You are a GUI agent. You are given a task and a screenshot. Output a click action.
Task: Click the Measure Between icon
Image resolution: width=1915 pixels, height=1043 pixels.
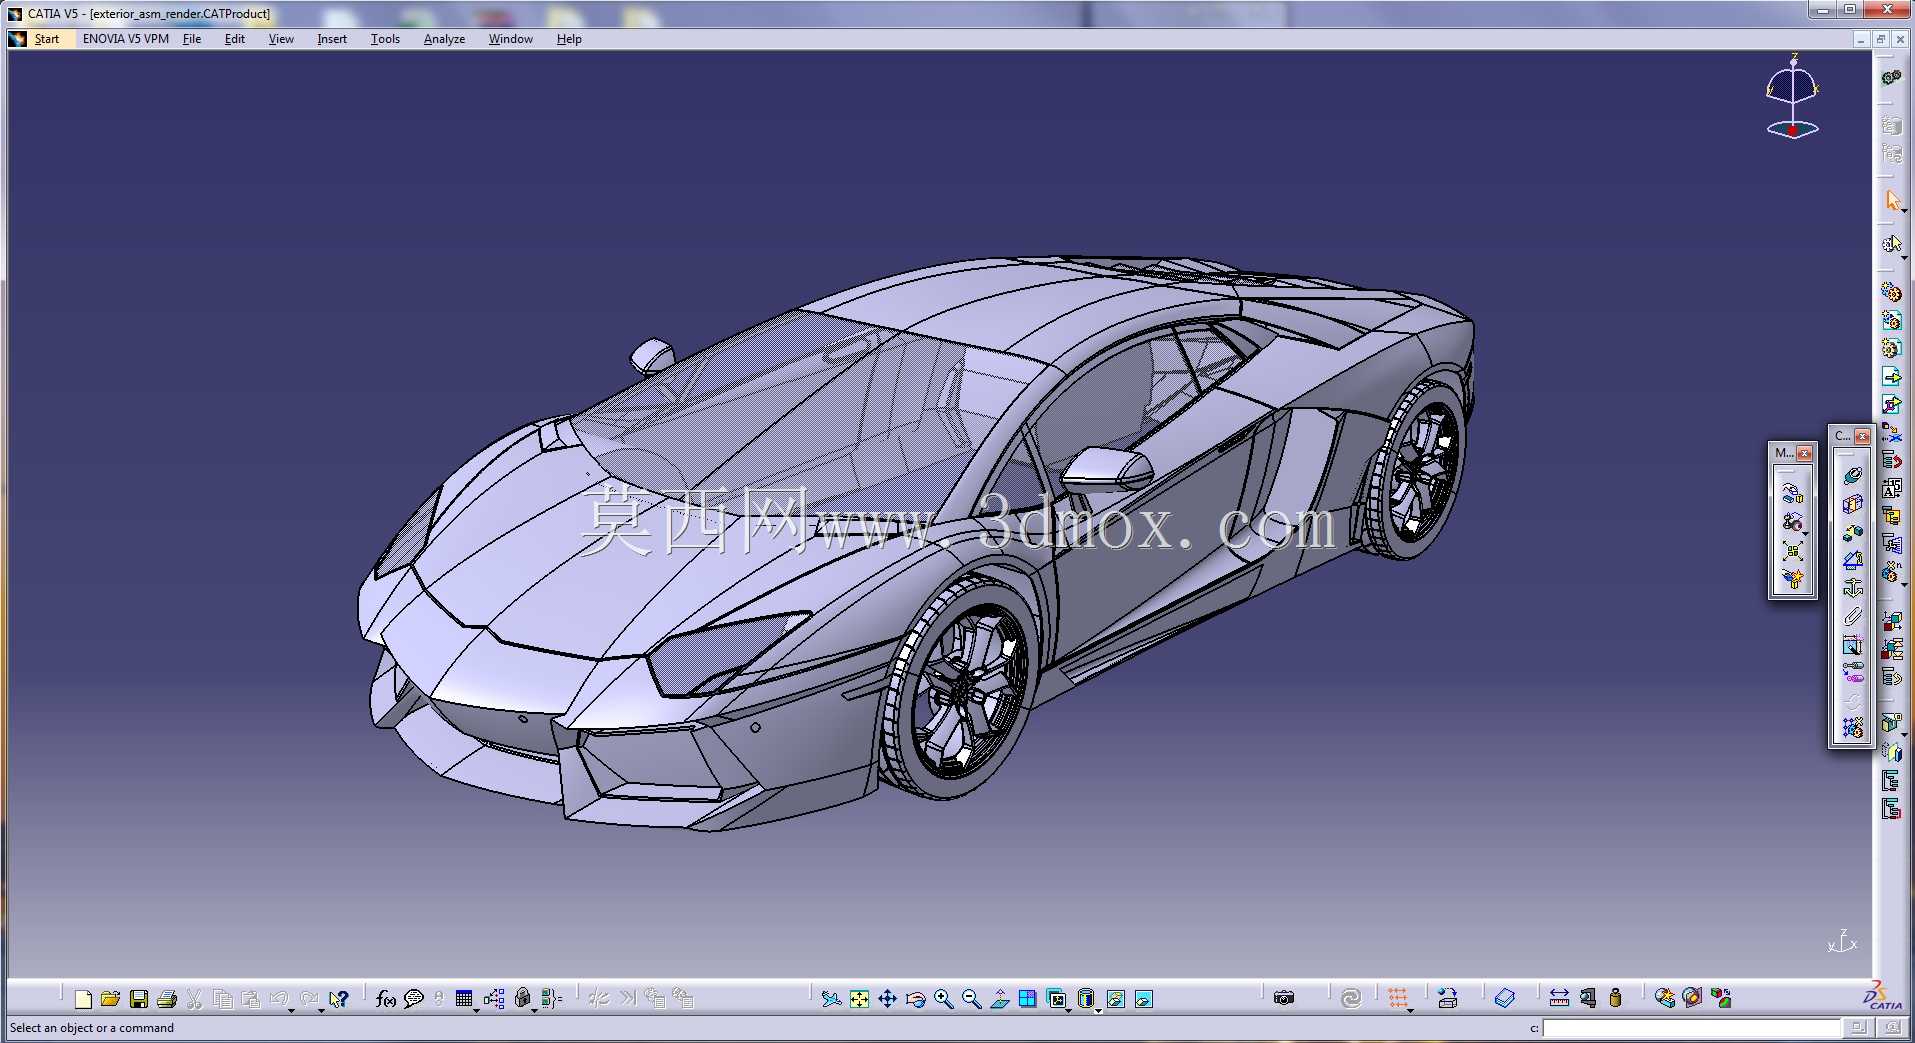[x=1559, y=998]
